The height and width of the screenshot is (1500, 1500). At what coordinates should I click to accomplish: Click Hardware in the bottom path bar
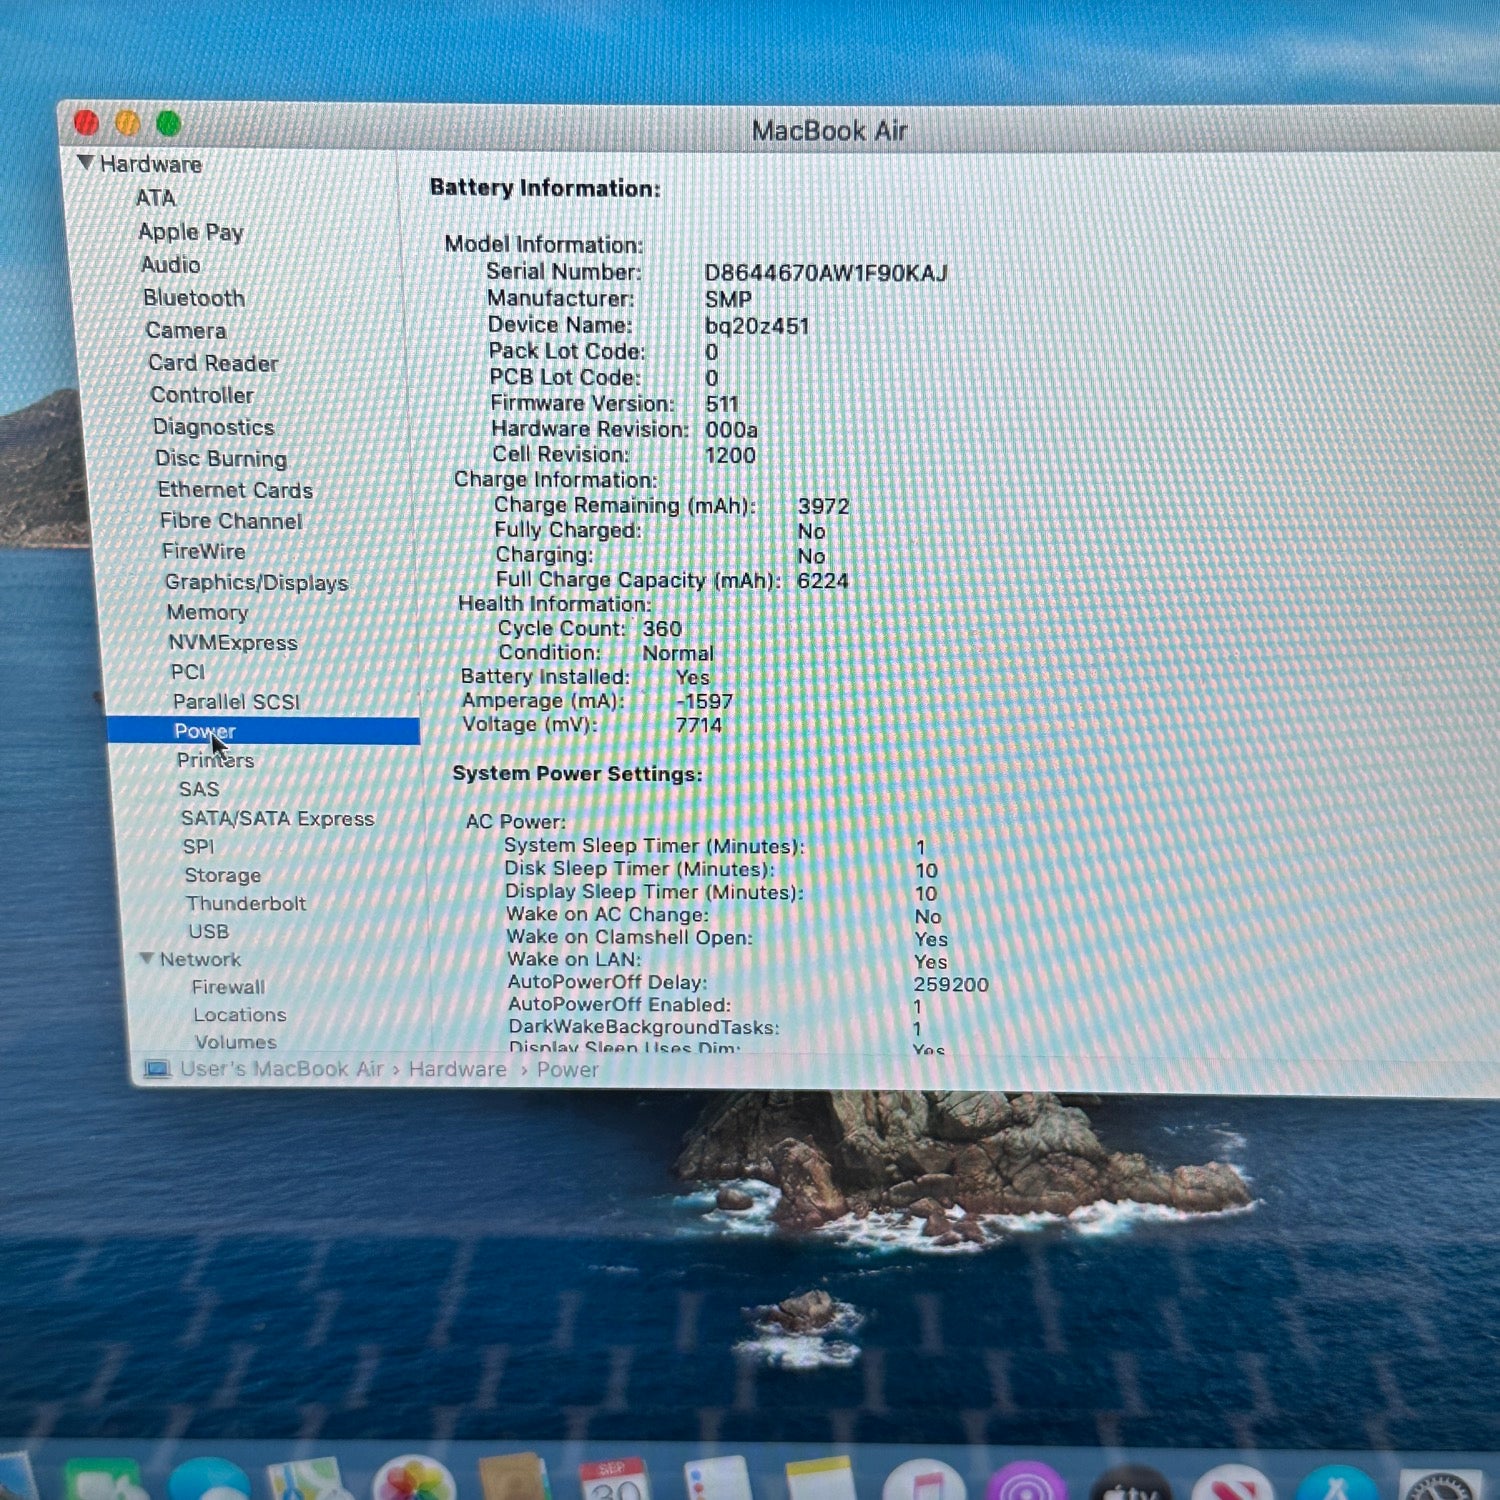457,1069
